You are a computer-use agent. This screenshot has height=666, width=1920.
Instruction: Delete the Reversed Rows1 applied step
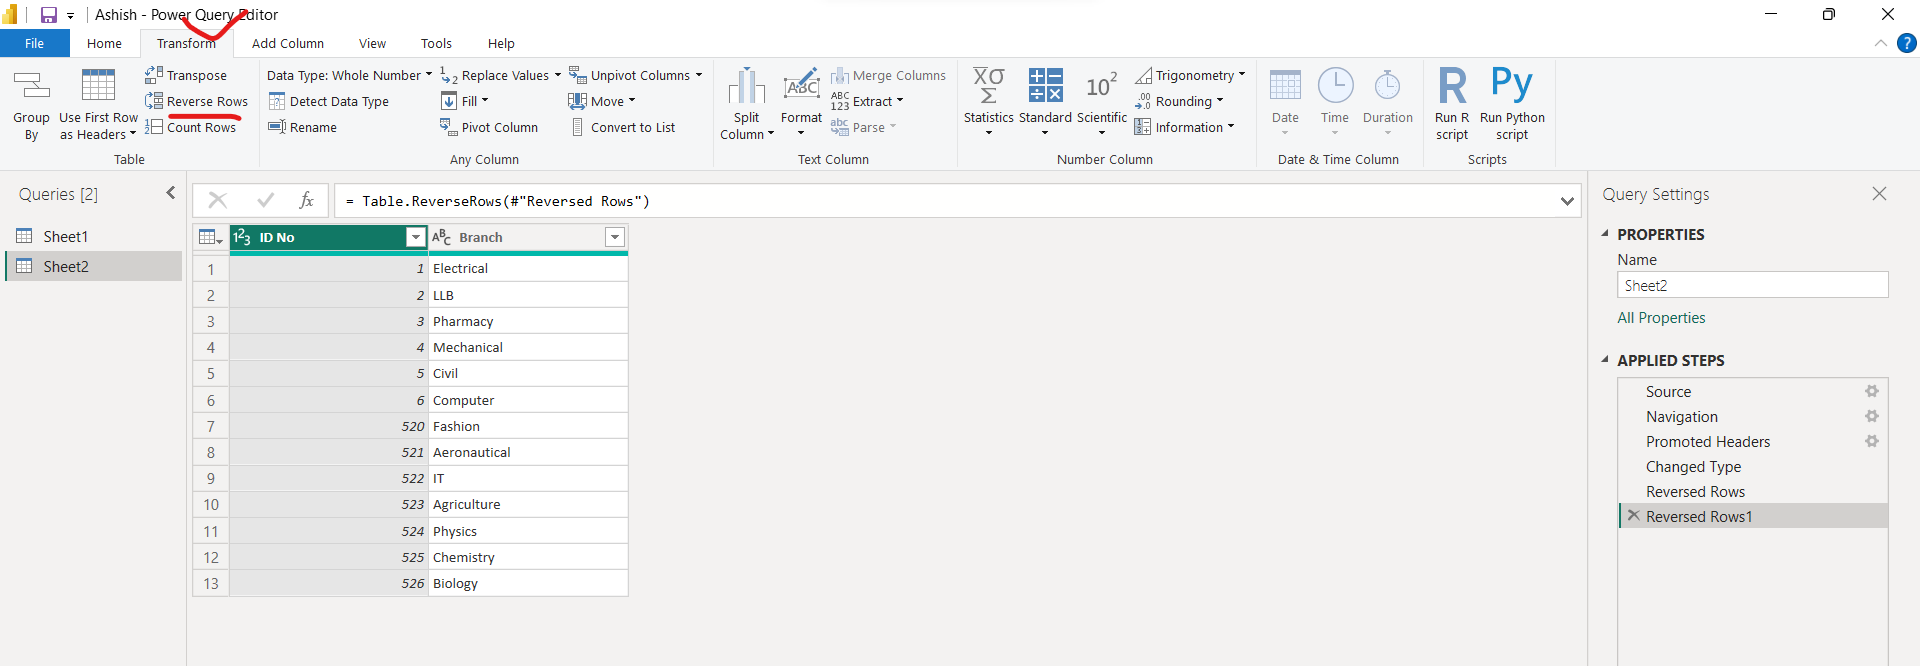[1633, 516]
